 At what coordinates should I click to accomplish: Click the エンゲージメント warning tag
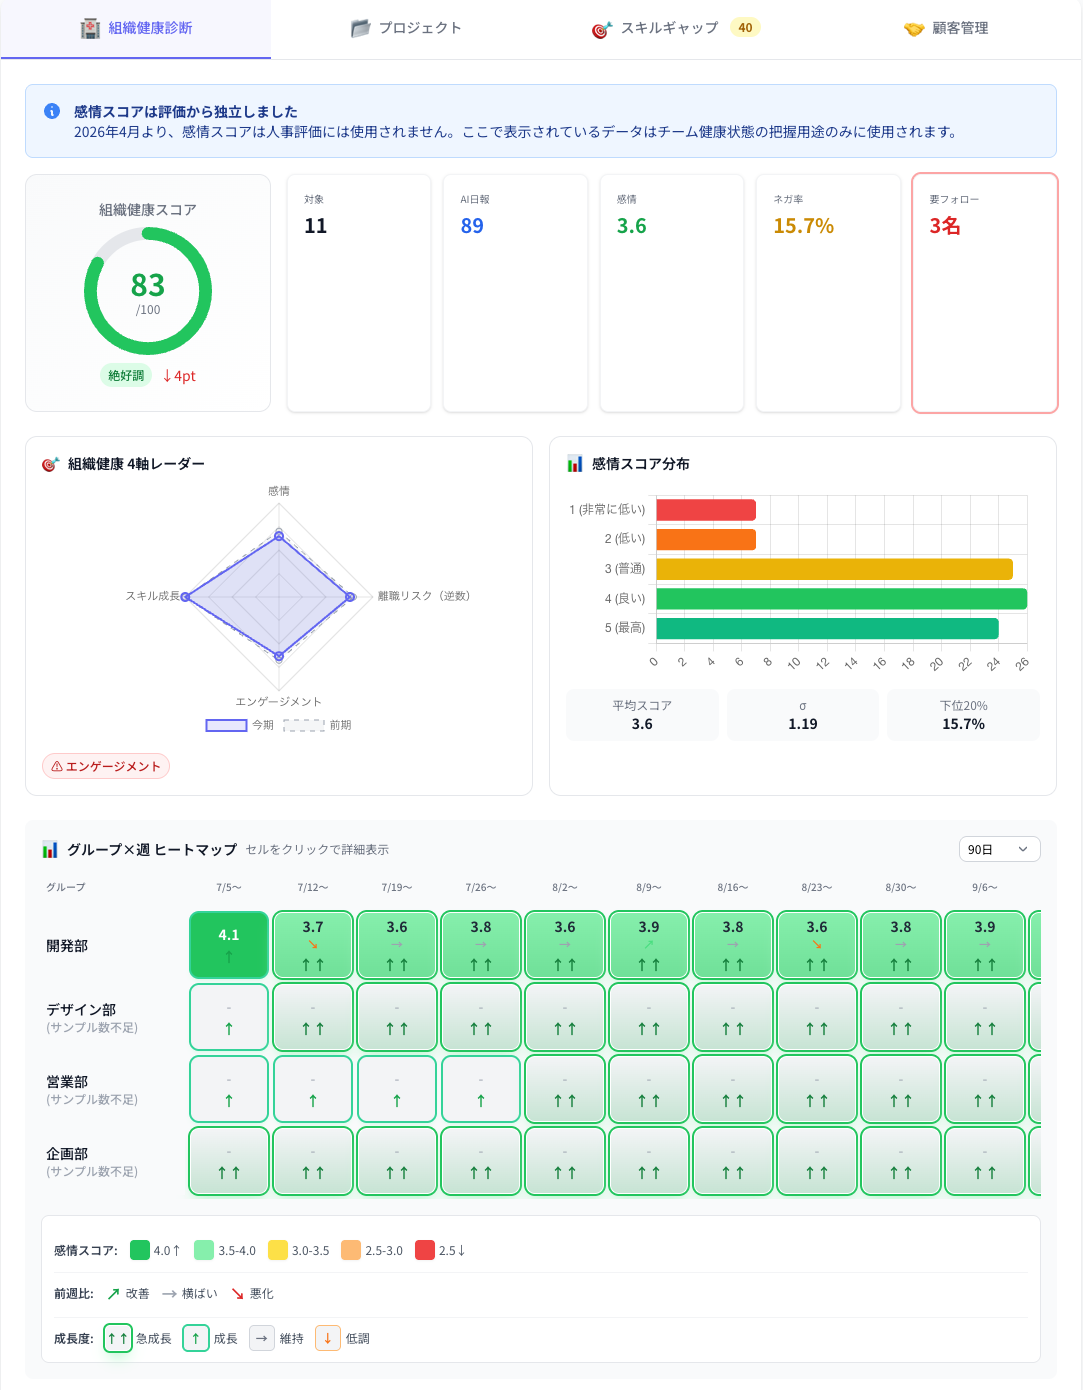pos(106,766)
